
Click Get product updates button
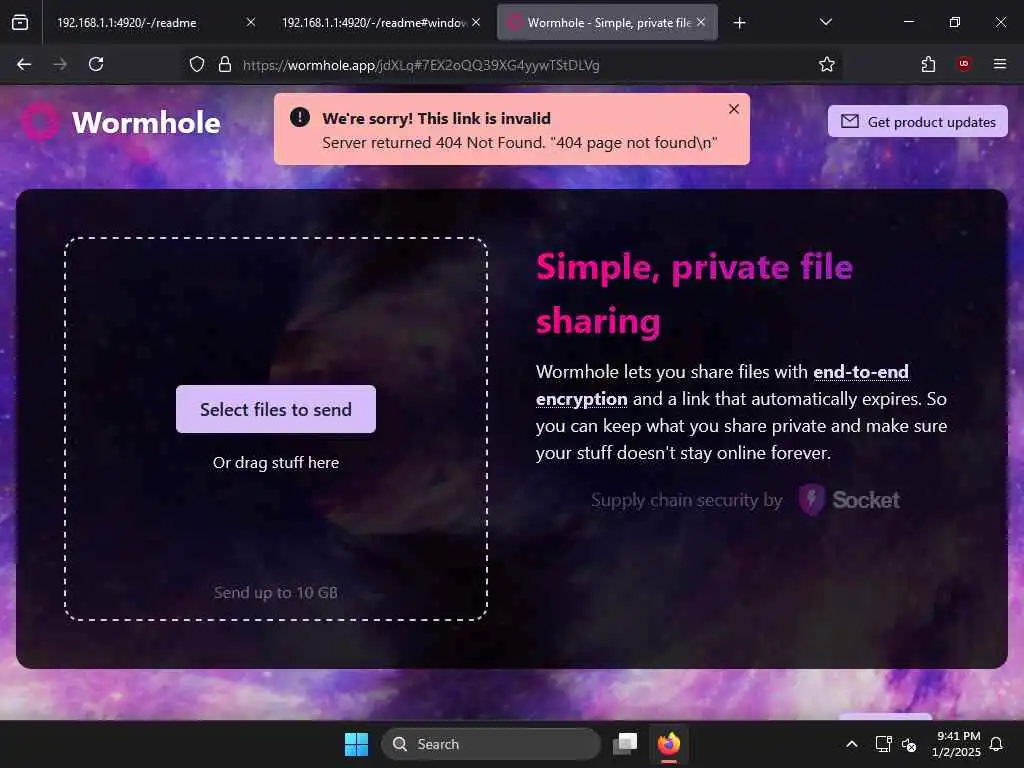[x=918, y=121]
